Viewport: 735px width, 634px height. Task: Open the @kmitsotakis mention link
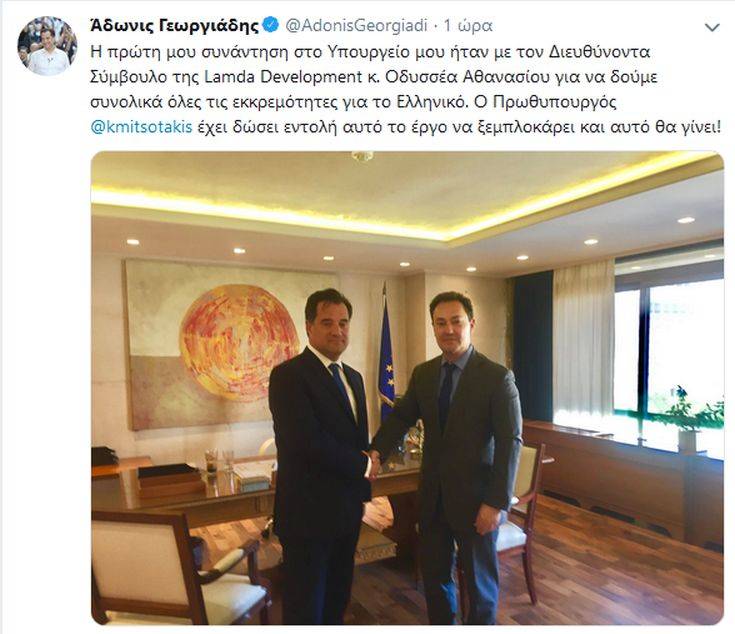pyautogui.click(x=142, y=127)
